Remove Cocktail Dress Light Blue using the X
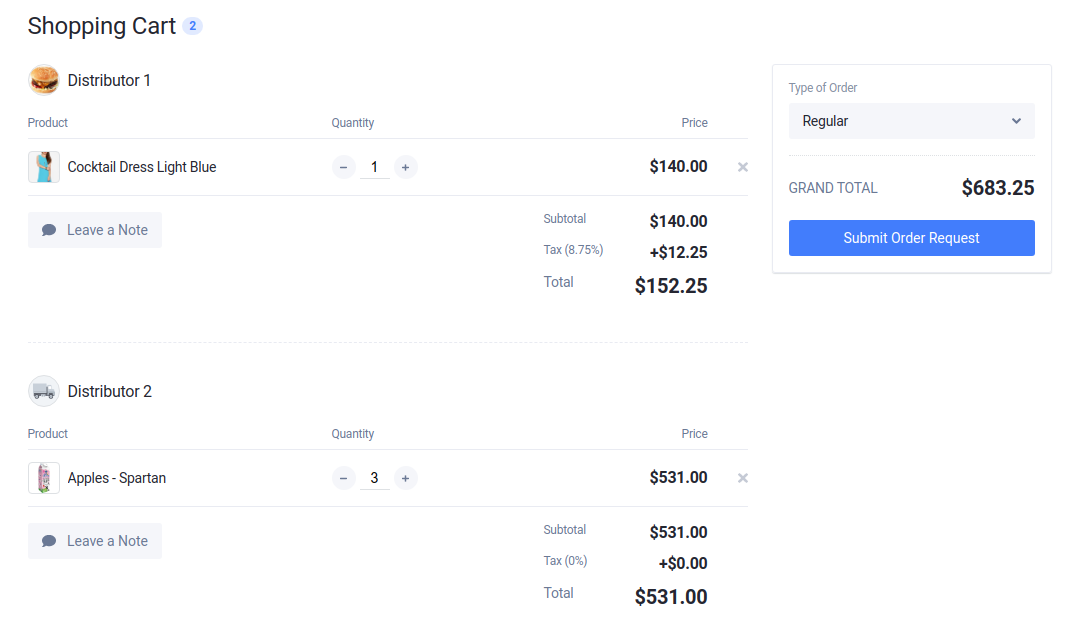1078x636 pixels. [742, 167]
